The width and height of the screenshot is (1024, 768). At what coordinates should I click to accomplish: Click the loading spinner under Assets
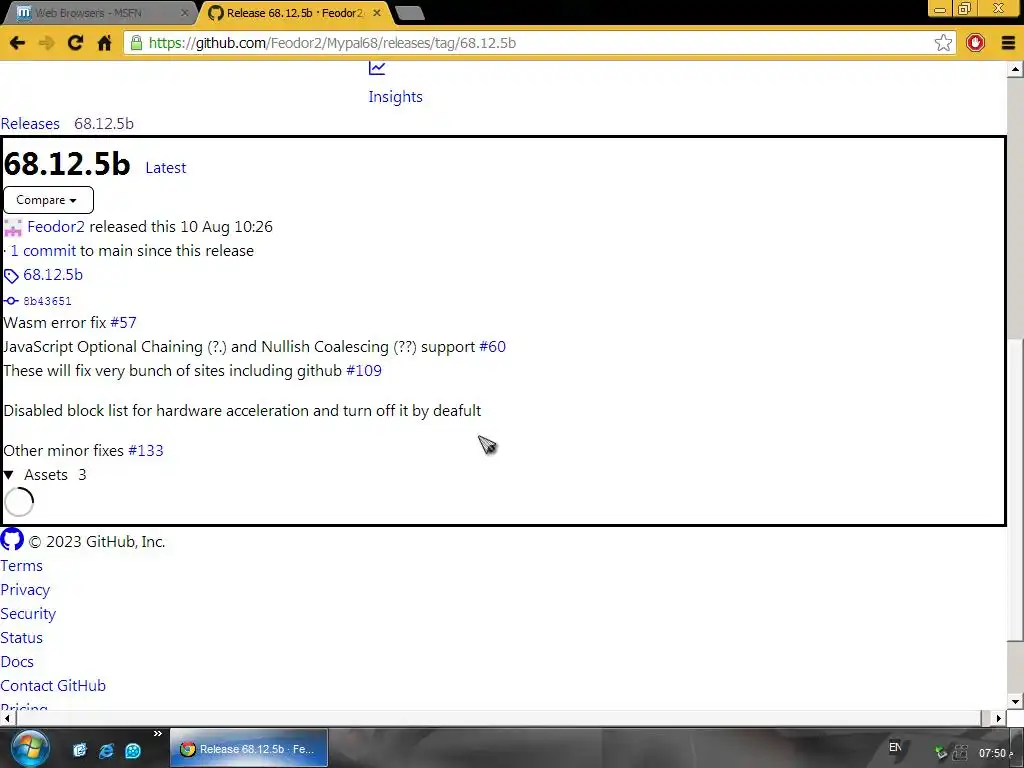(x=19, y=502)
